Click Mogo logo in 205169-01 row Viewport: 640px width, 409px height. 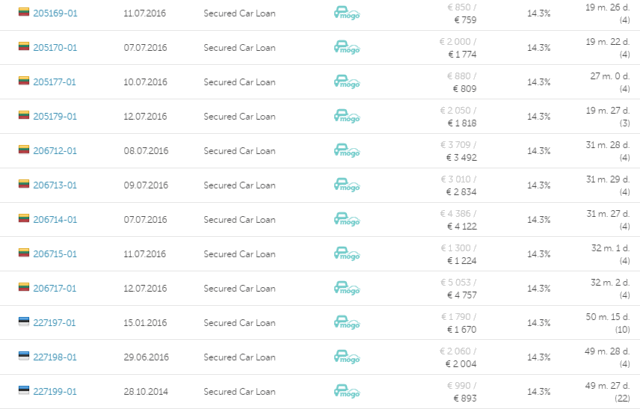[x=347, y=13]
